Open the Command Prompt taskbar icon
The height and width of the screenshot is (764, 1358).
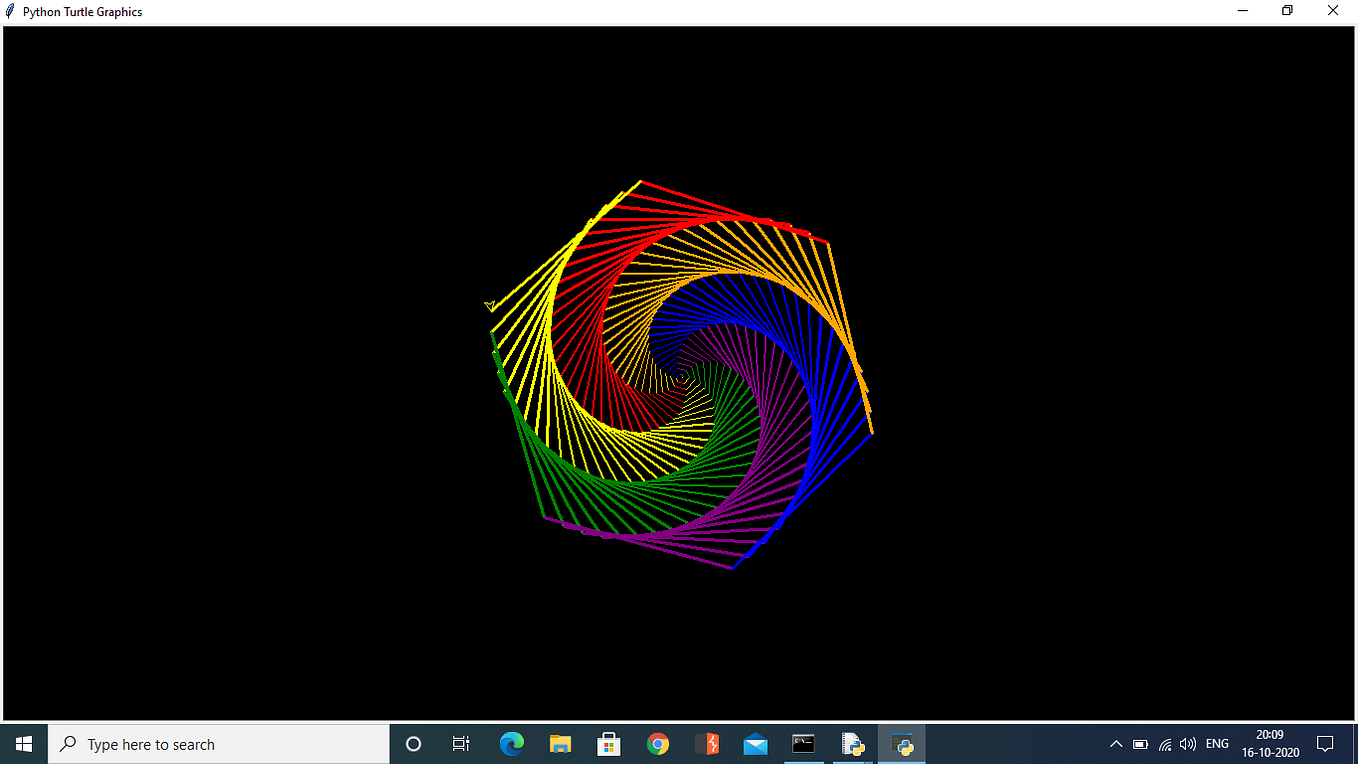[803, 744]
